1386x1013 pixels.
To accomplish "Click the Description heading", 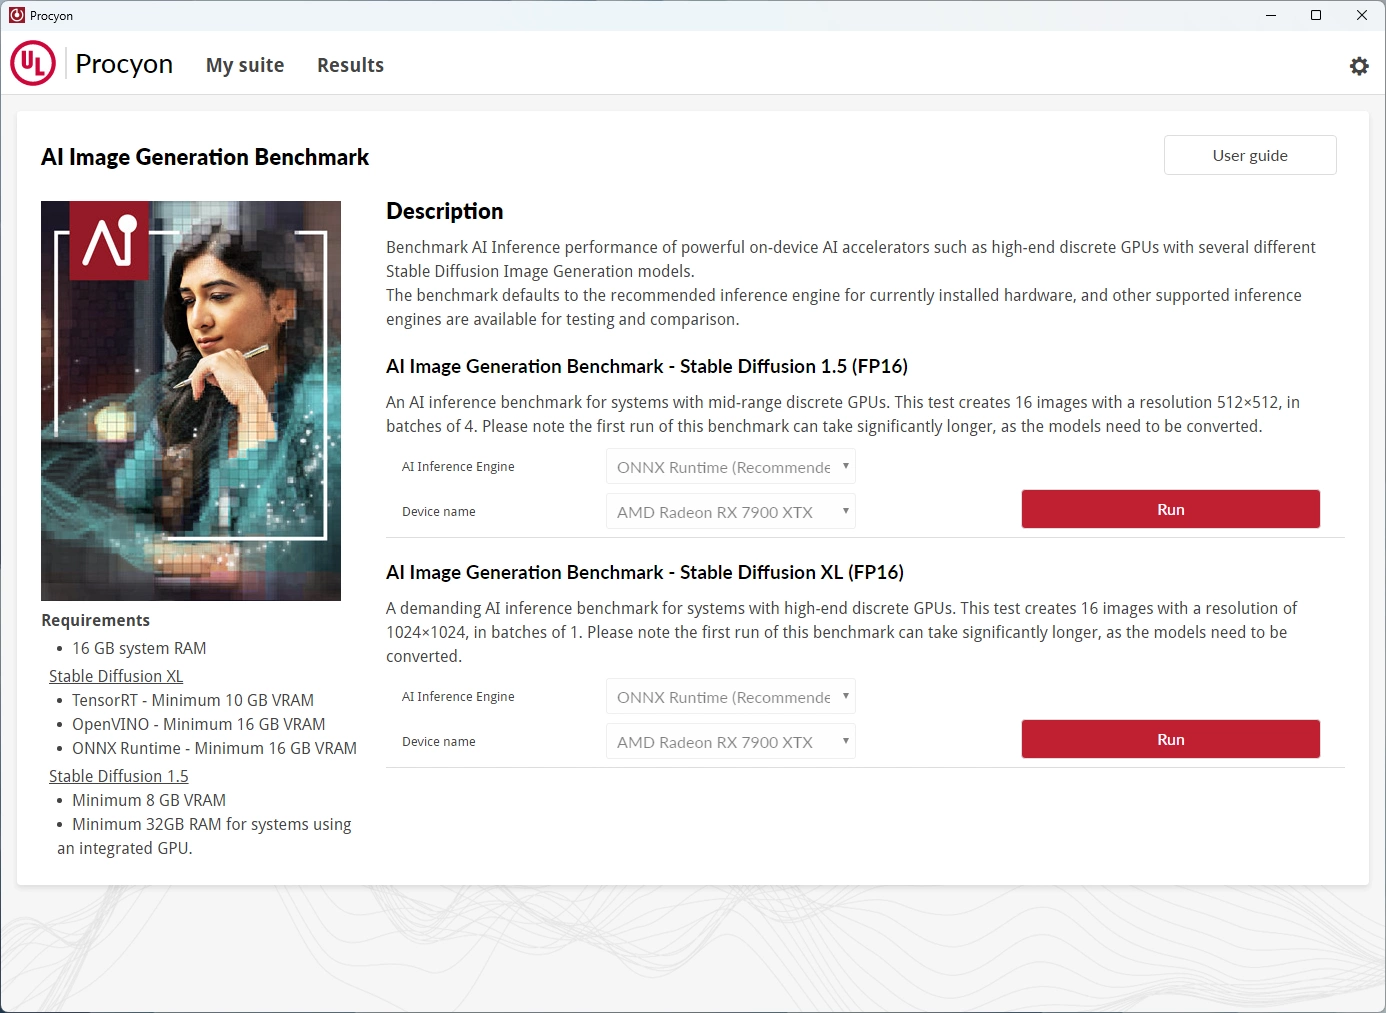I will (445, 211).
